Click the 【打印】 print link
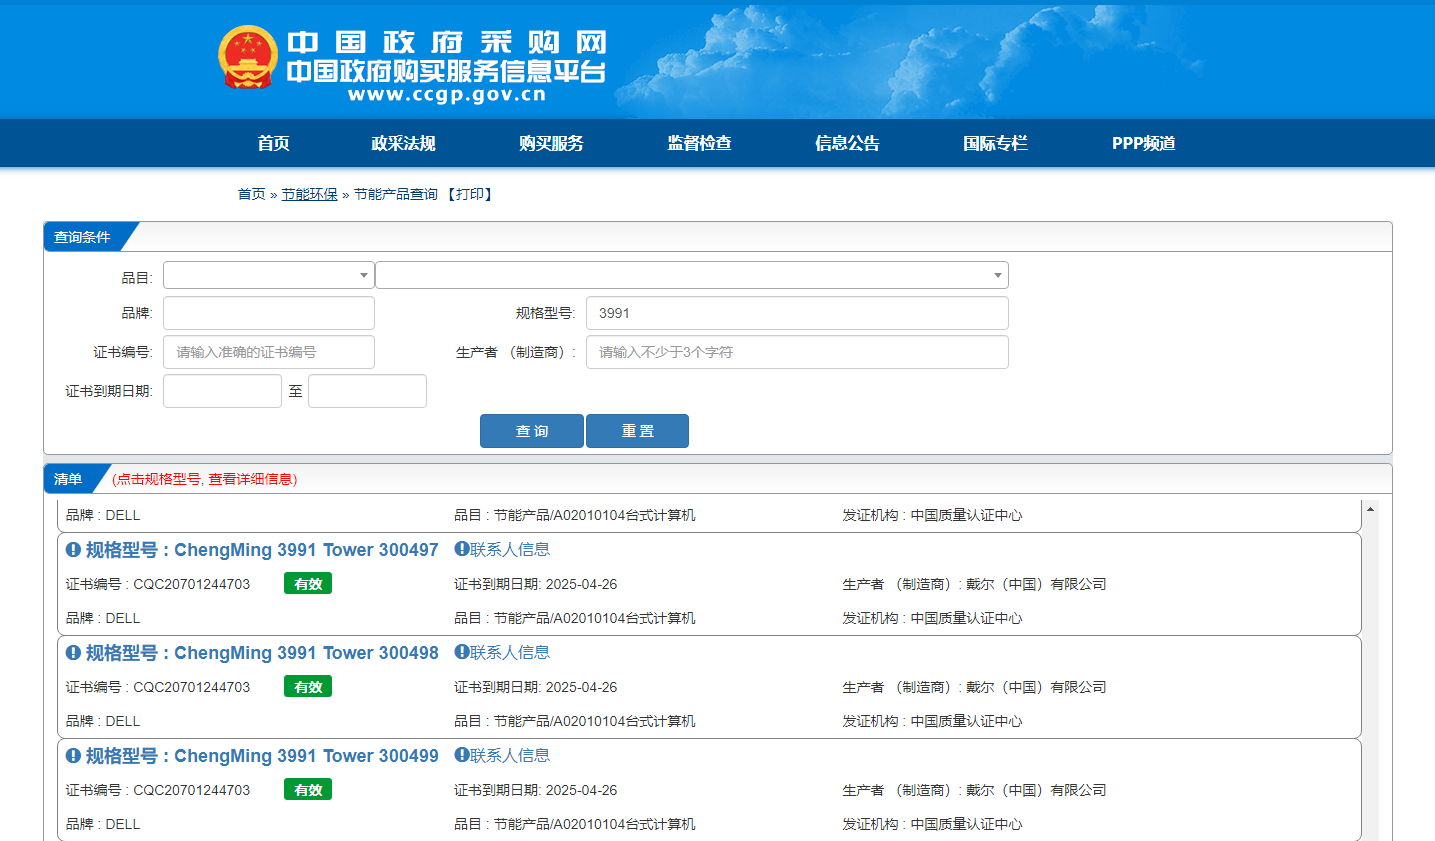 point(469,194)
